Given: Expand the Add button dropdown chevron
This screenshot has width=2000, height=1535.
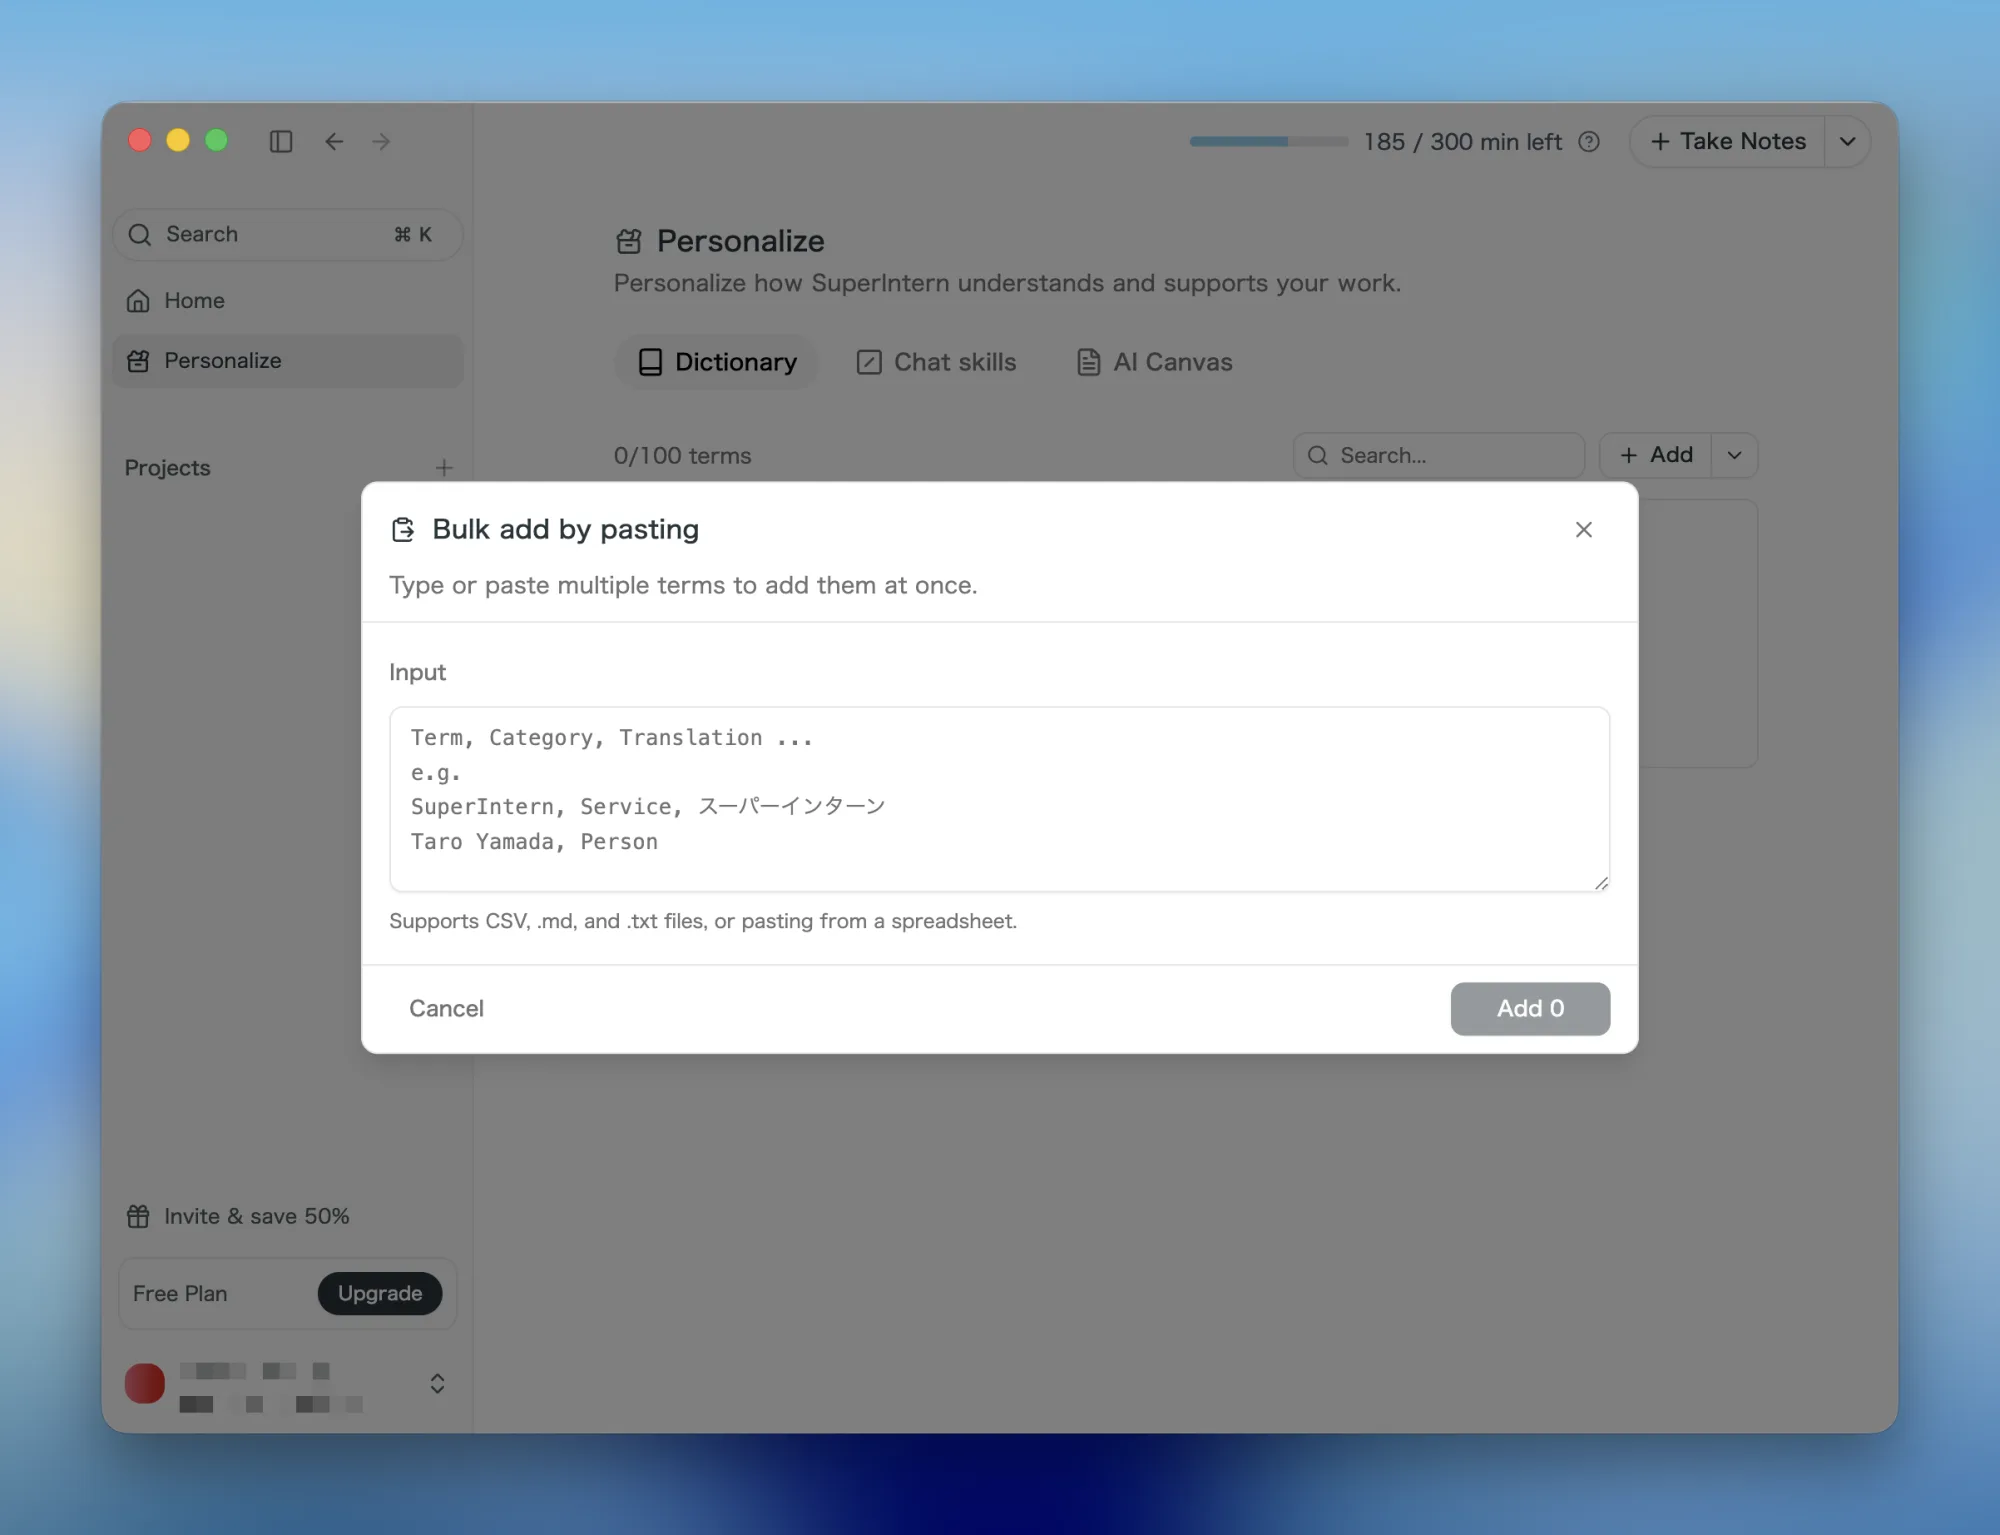Looking at the screenshot, I should point(1735,455).
